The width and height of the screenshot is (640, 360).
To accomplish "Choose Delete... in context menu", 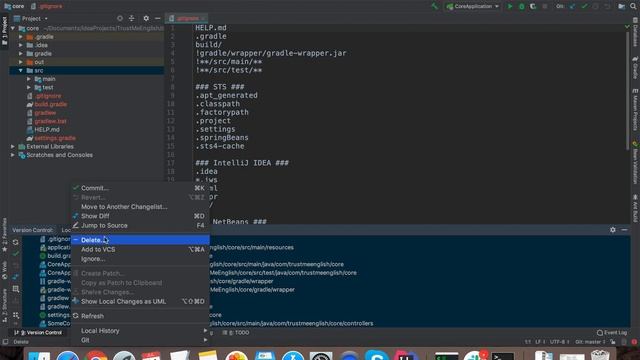I will 140,240.
